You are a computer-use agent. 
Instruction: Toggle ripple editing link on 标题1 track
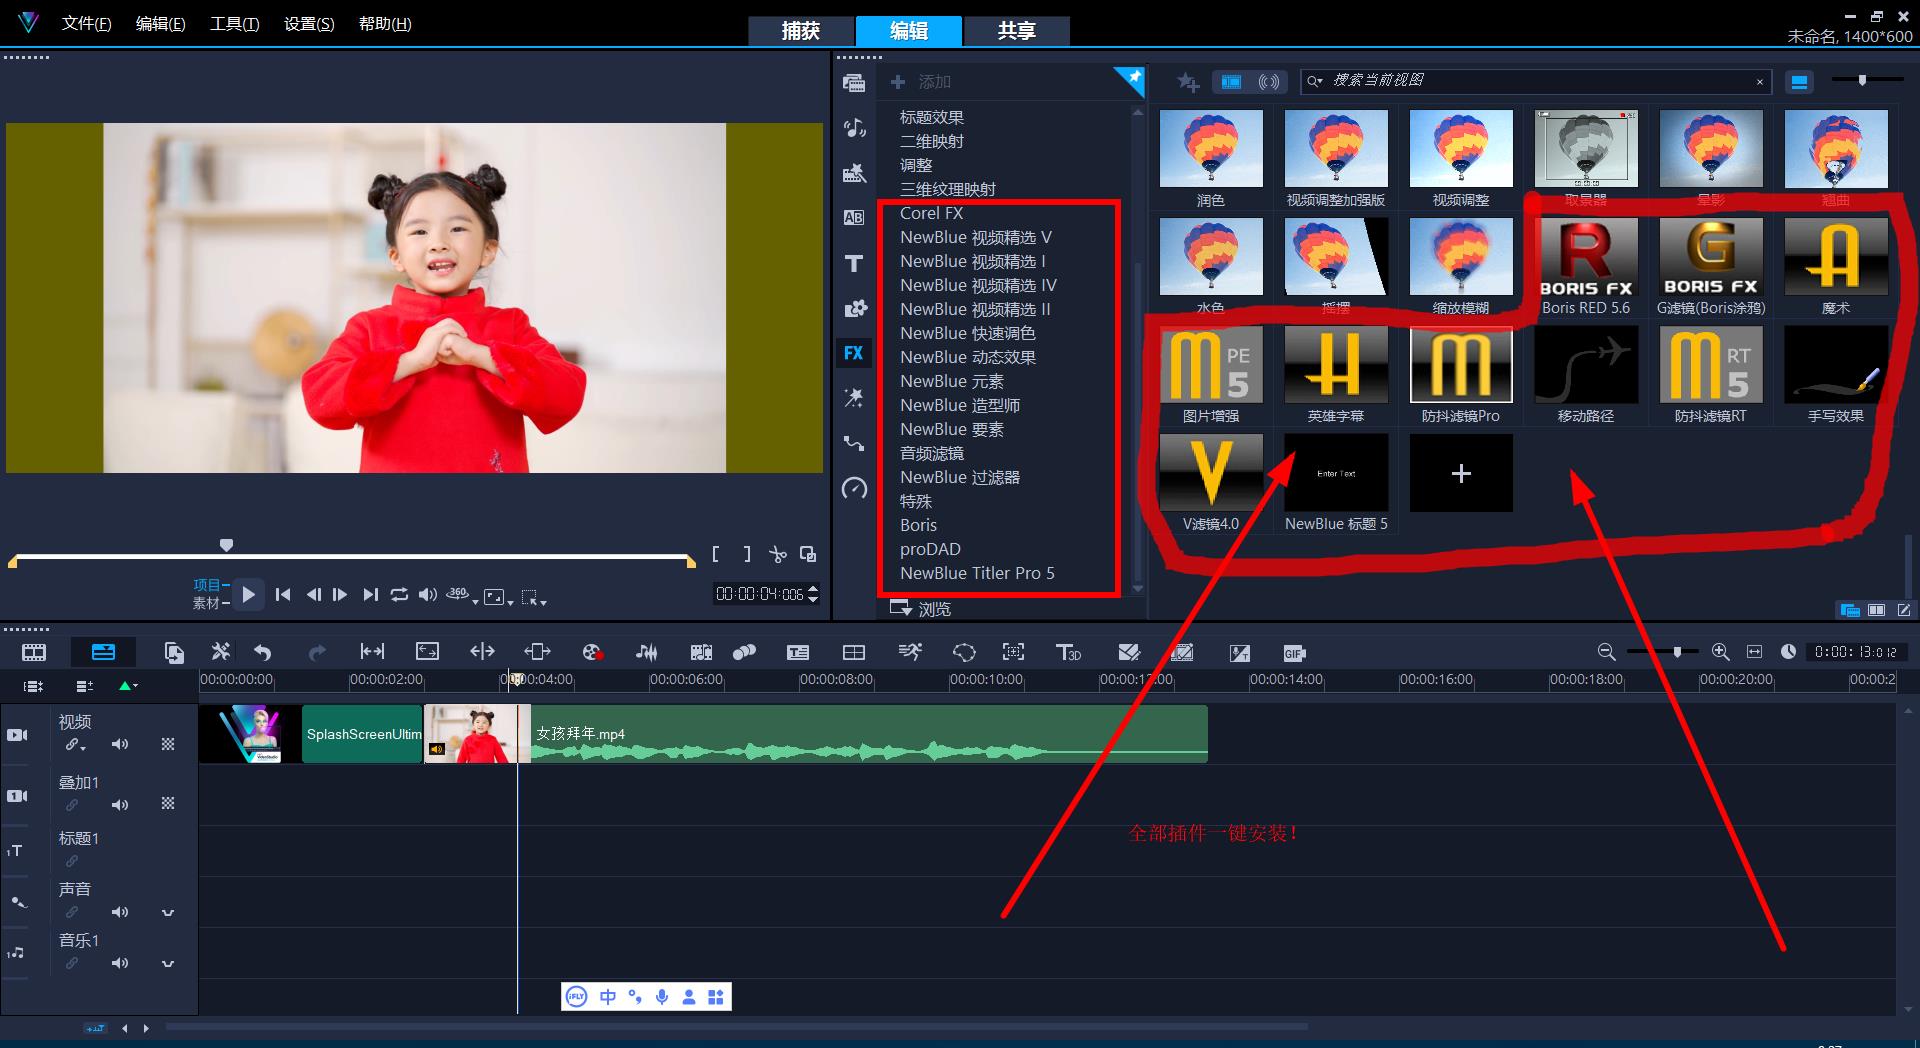pyautogui.click(x=72, y=861)
